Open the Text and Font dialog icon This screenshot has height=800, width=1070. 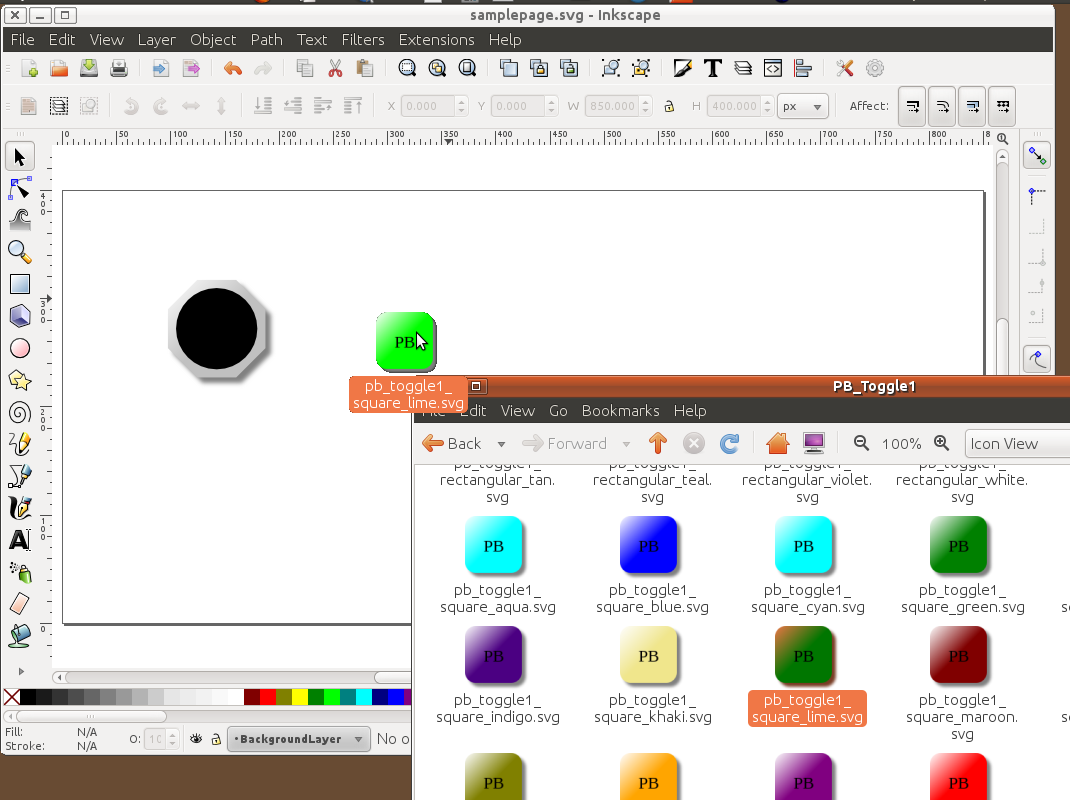coord(713,68)
